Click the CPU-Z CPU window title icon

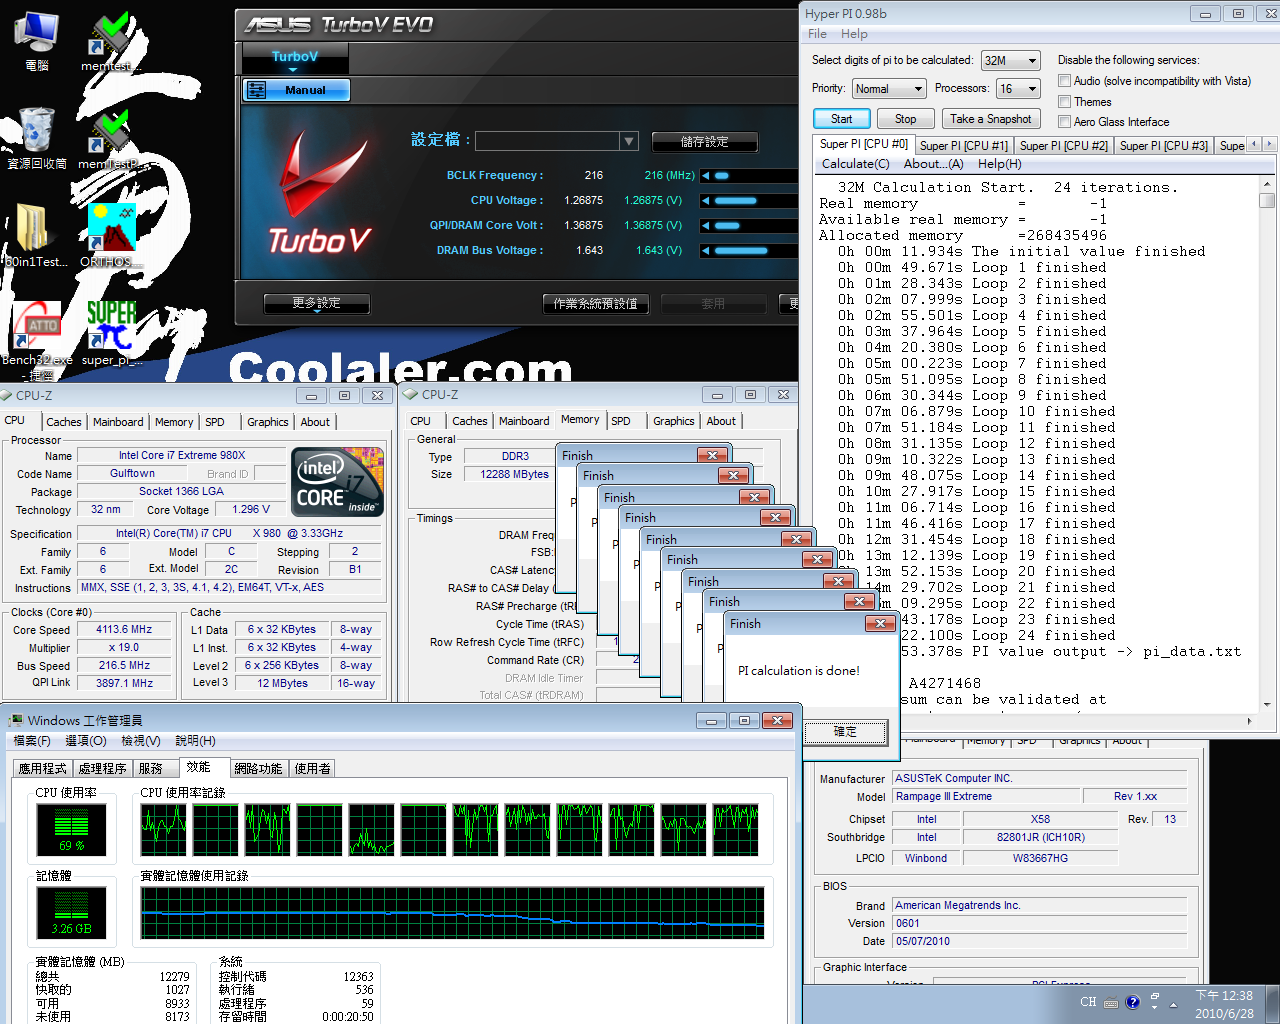click(x=7, y=395)
